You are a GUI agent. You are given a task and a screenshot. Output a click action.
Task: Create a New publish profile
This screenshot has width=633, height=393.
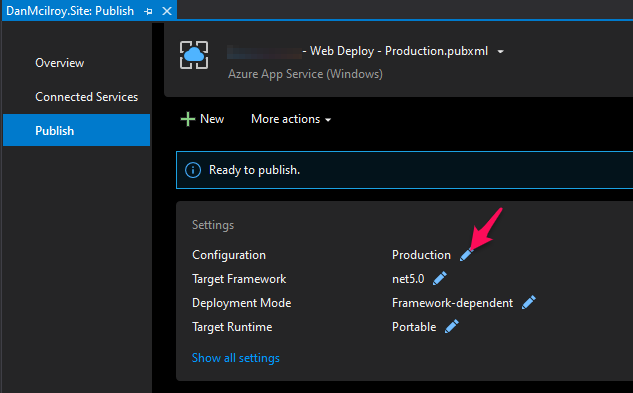(x=202, y=119)
